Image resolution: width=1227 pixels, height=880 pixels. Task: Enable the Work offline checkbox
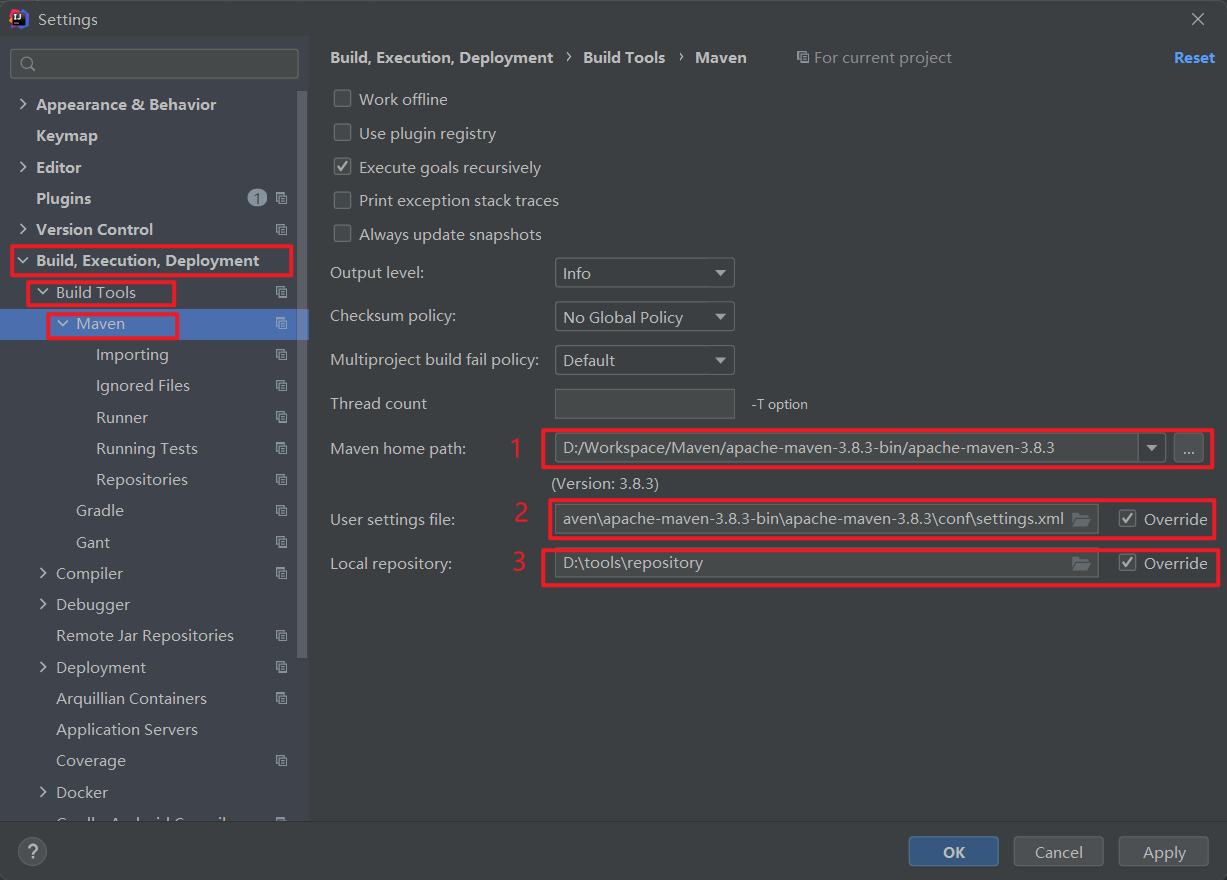point(343,99)
